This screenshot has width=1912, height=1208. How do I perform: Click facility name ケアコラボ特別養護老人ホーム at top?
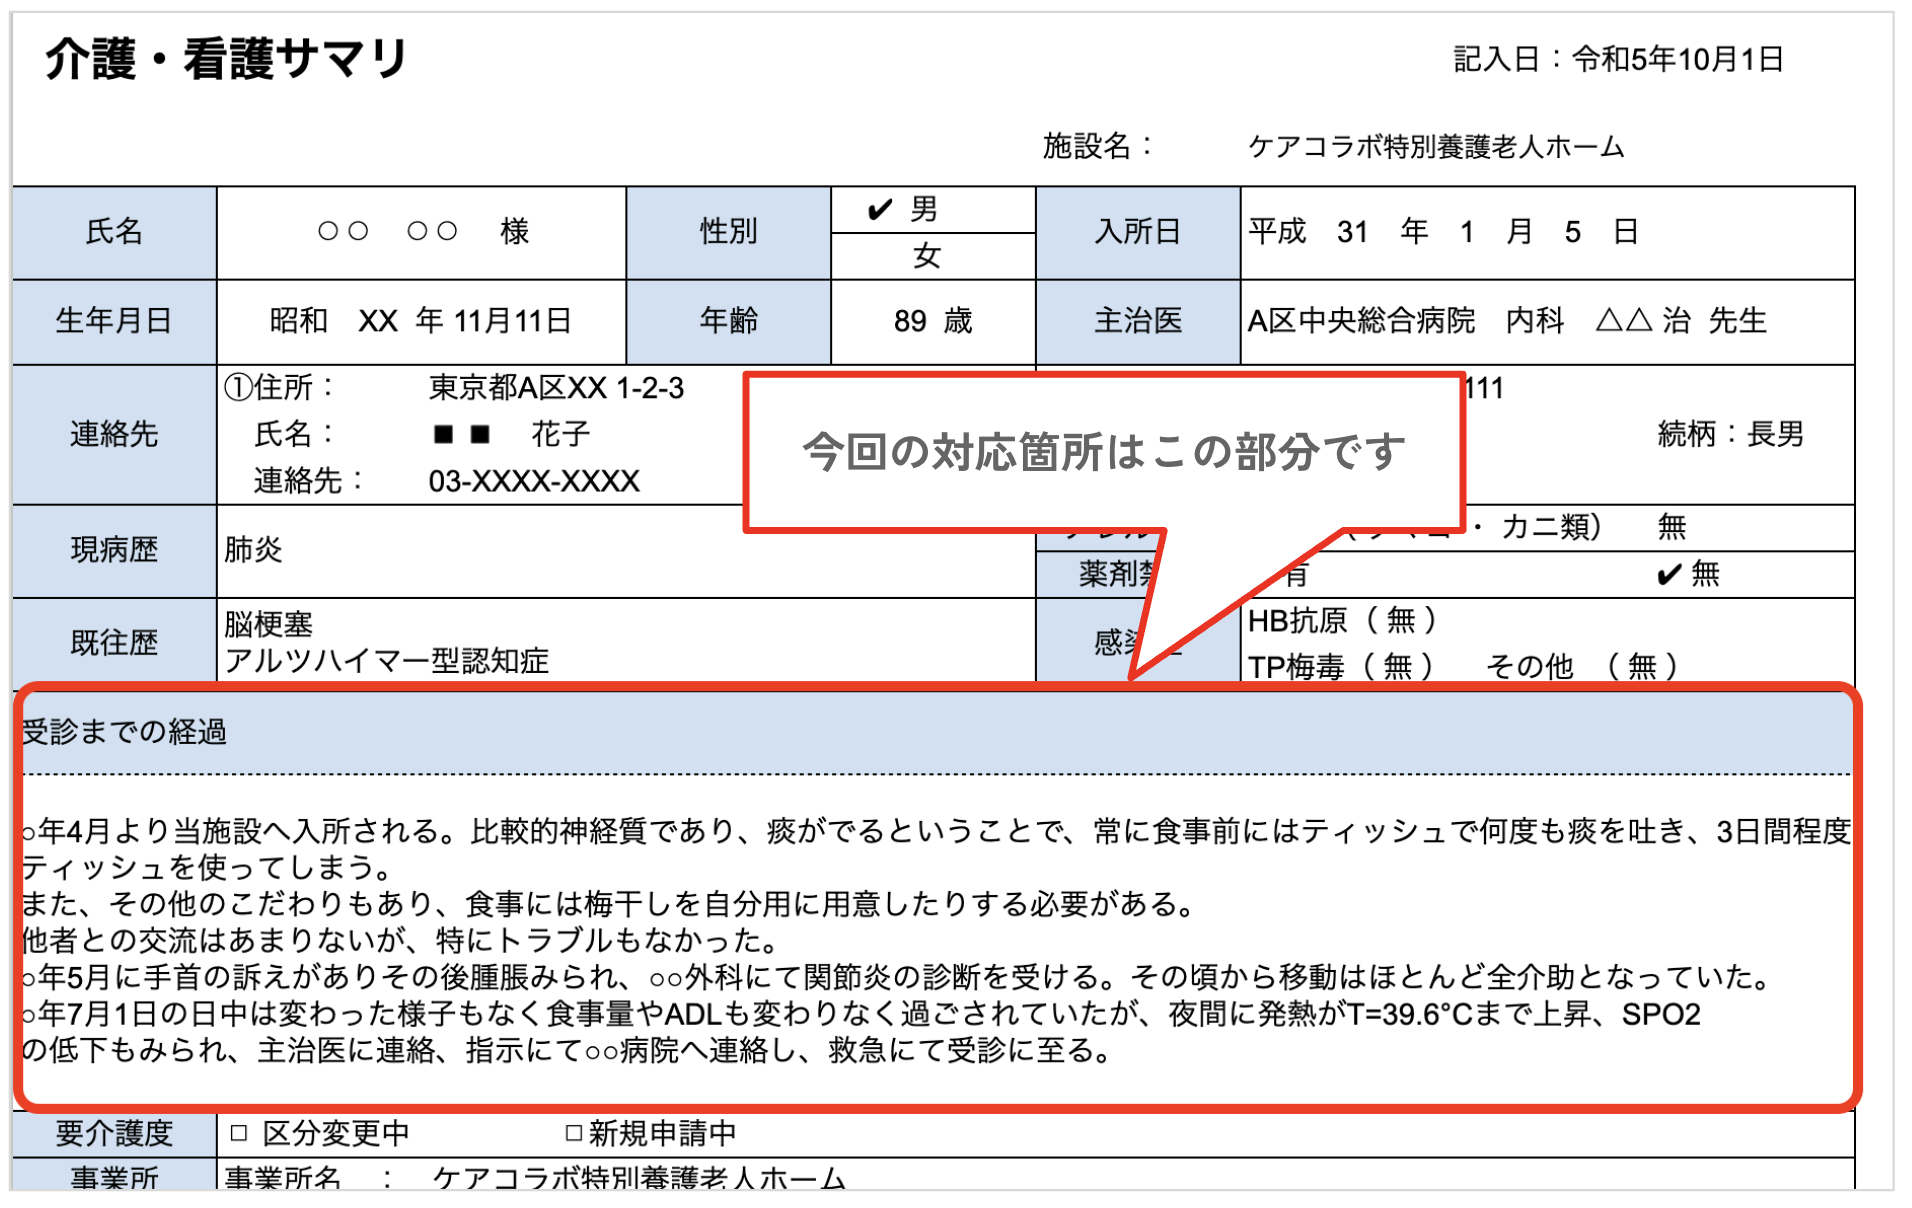[x=1436, y=147]
